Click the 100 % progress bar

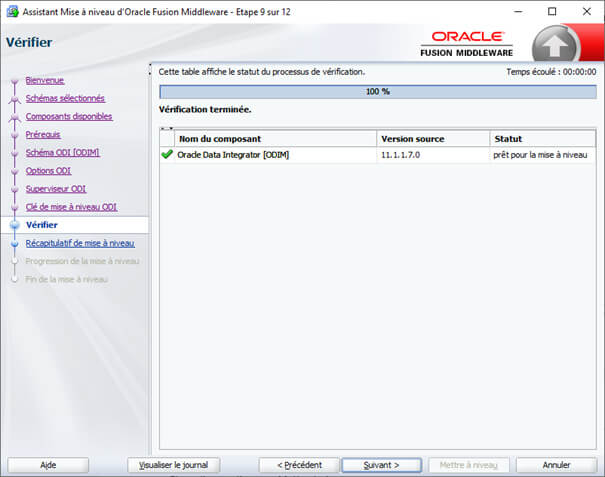point(378,92)
